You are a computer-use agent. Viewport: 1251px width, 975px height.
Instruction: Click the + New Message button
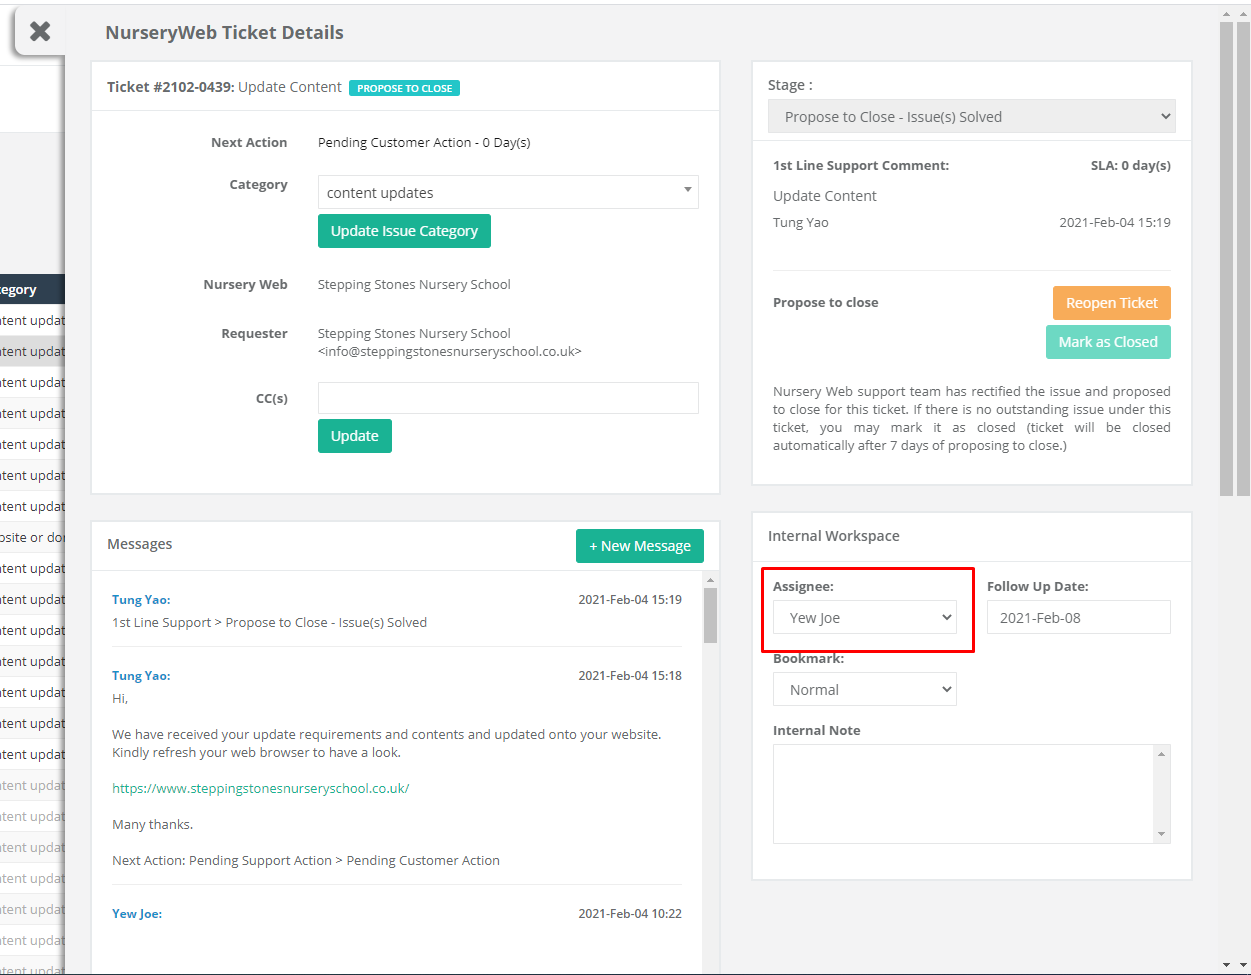[640, 546]
